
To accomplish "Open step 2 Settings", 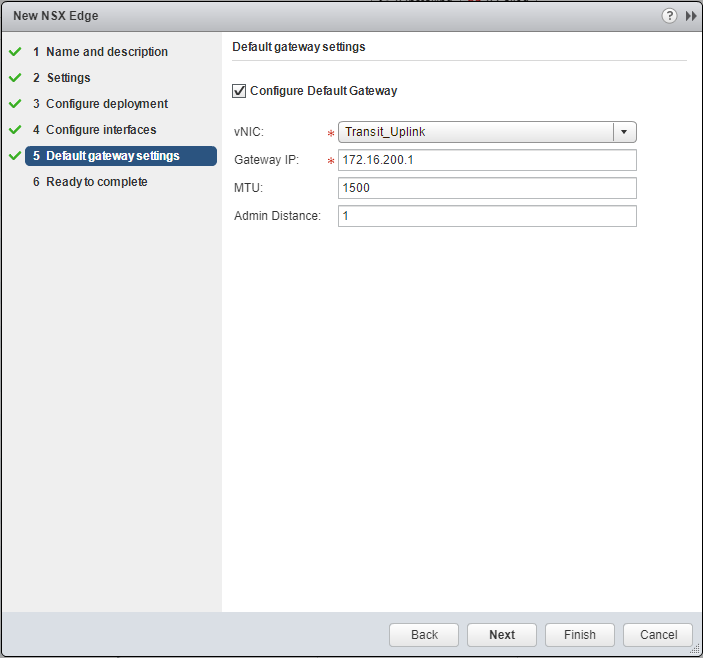I will tap(68, 78).
